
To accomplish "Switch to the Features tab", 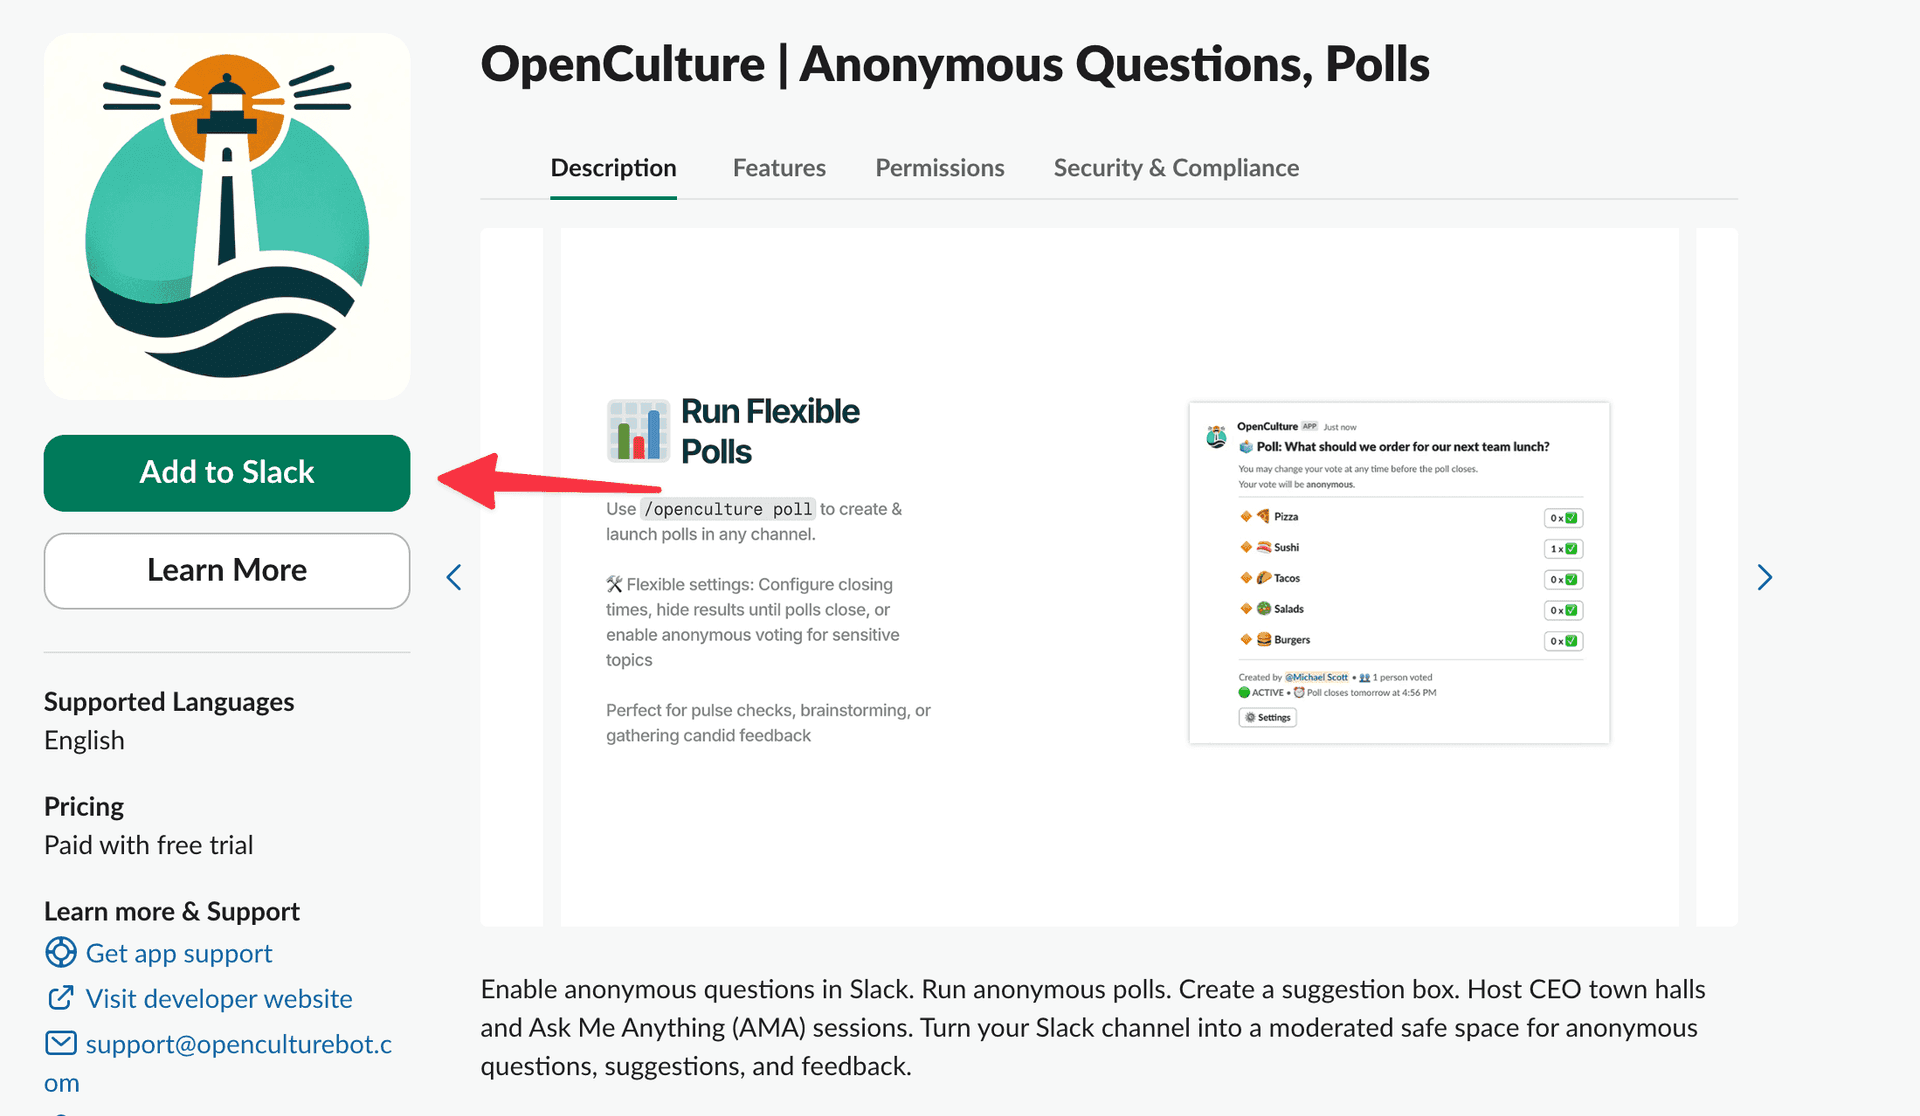I will [779, 168].
